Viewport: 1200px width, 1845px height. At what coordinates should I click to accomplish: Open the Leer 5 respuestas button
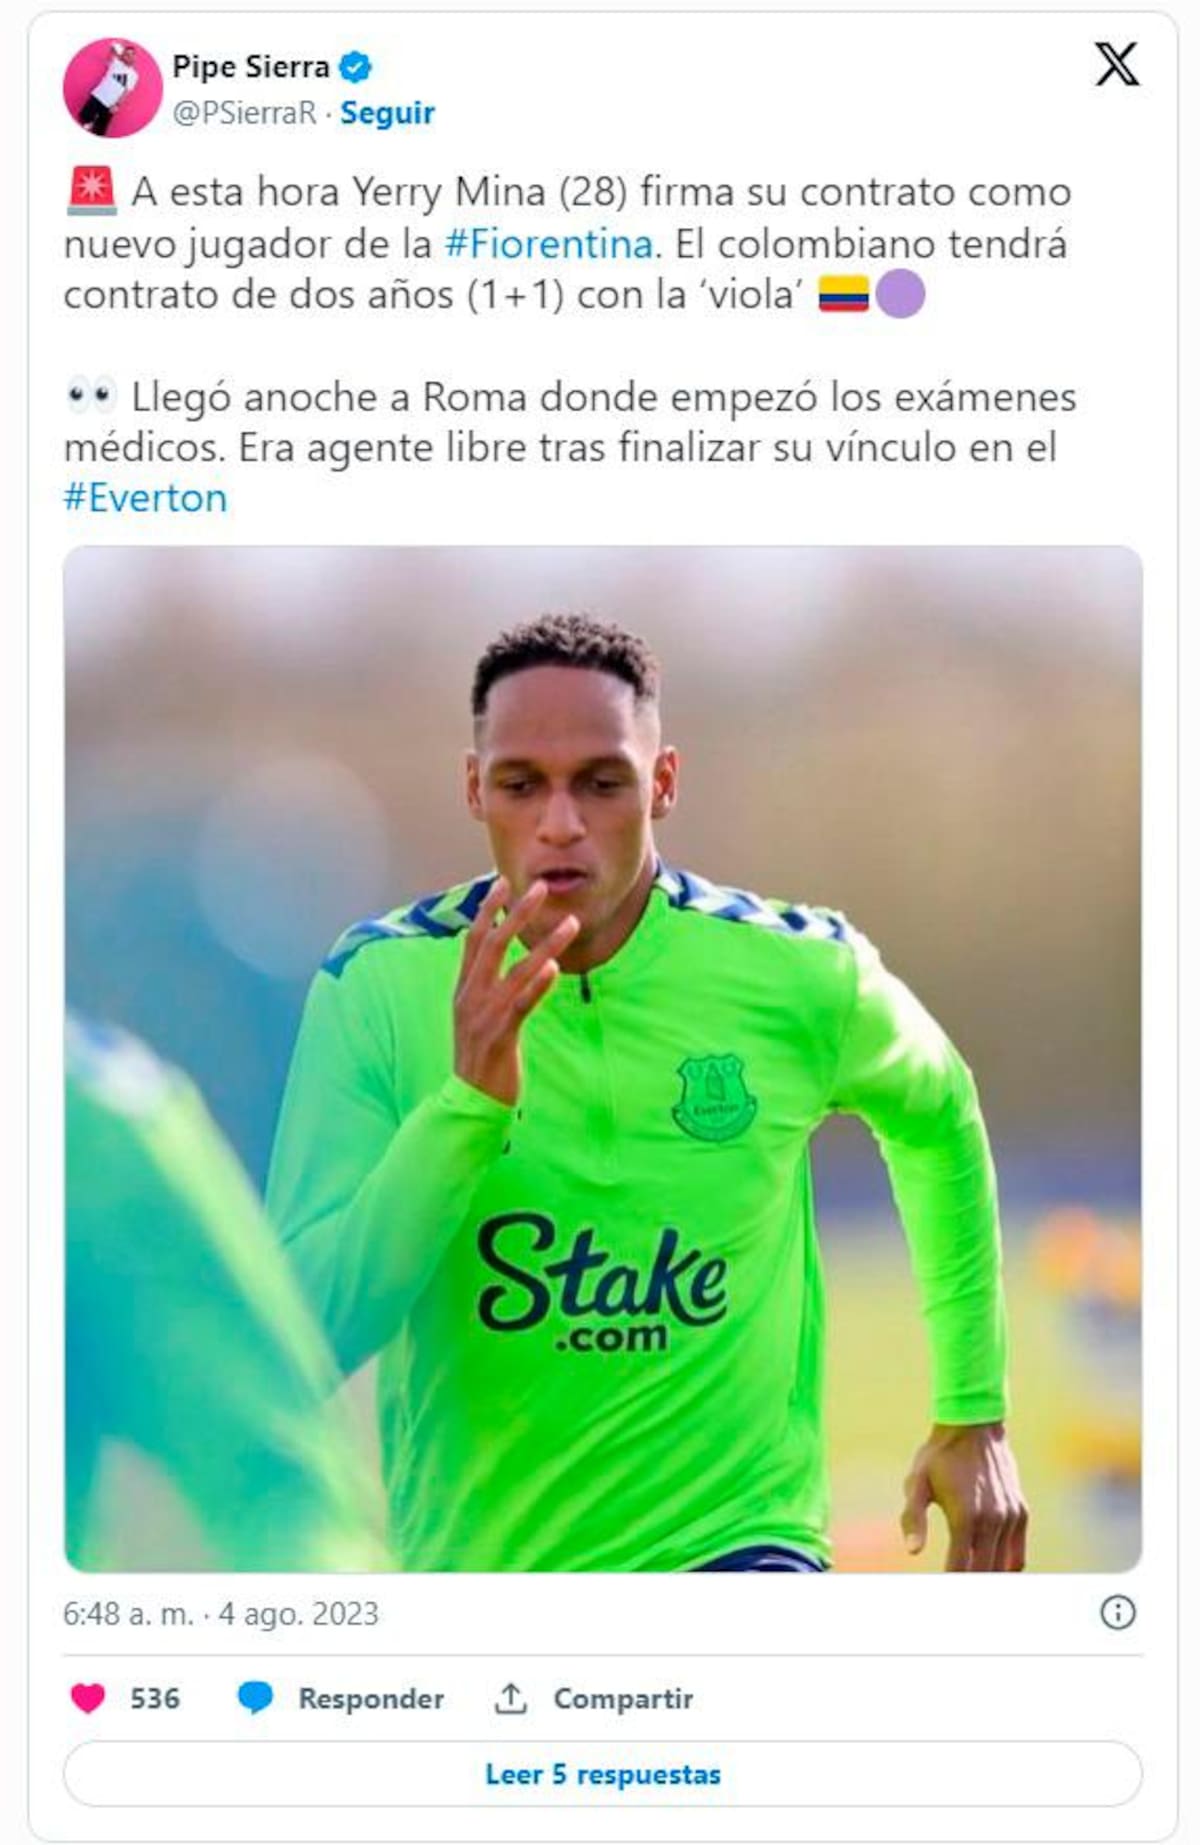click(603, 1773)
